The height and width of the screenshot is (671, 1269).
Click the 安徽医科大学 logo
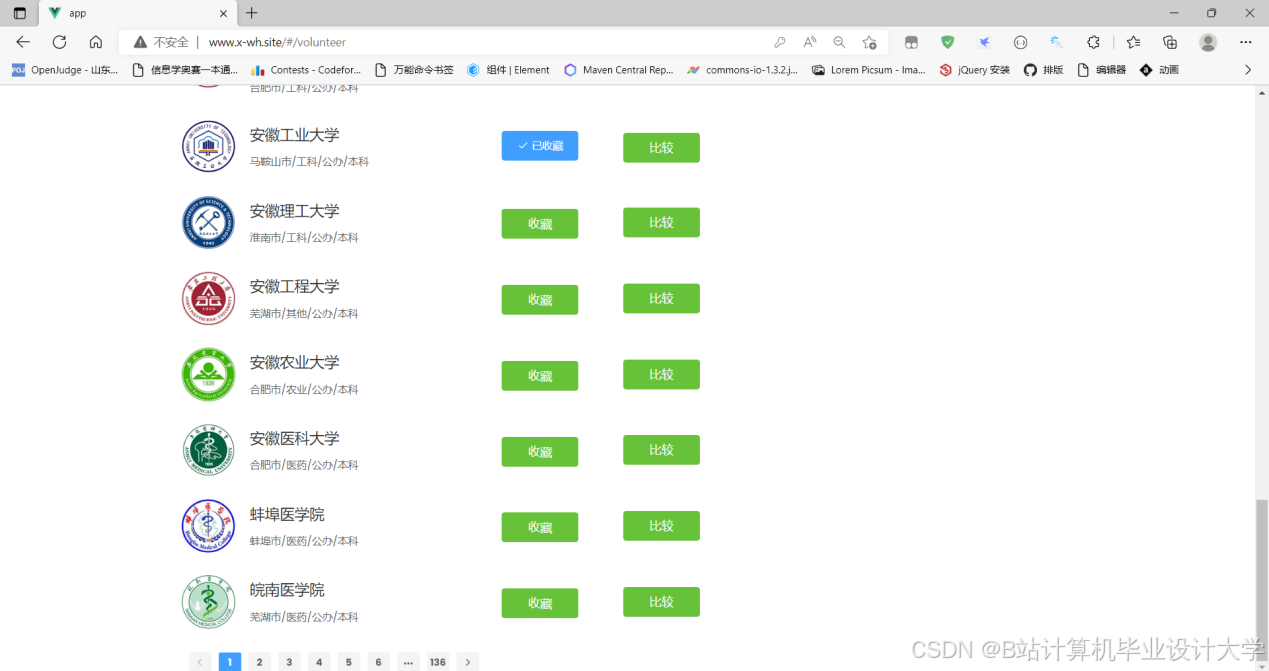[x=208, y=451]
